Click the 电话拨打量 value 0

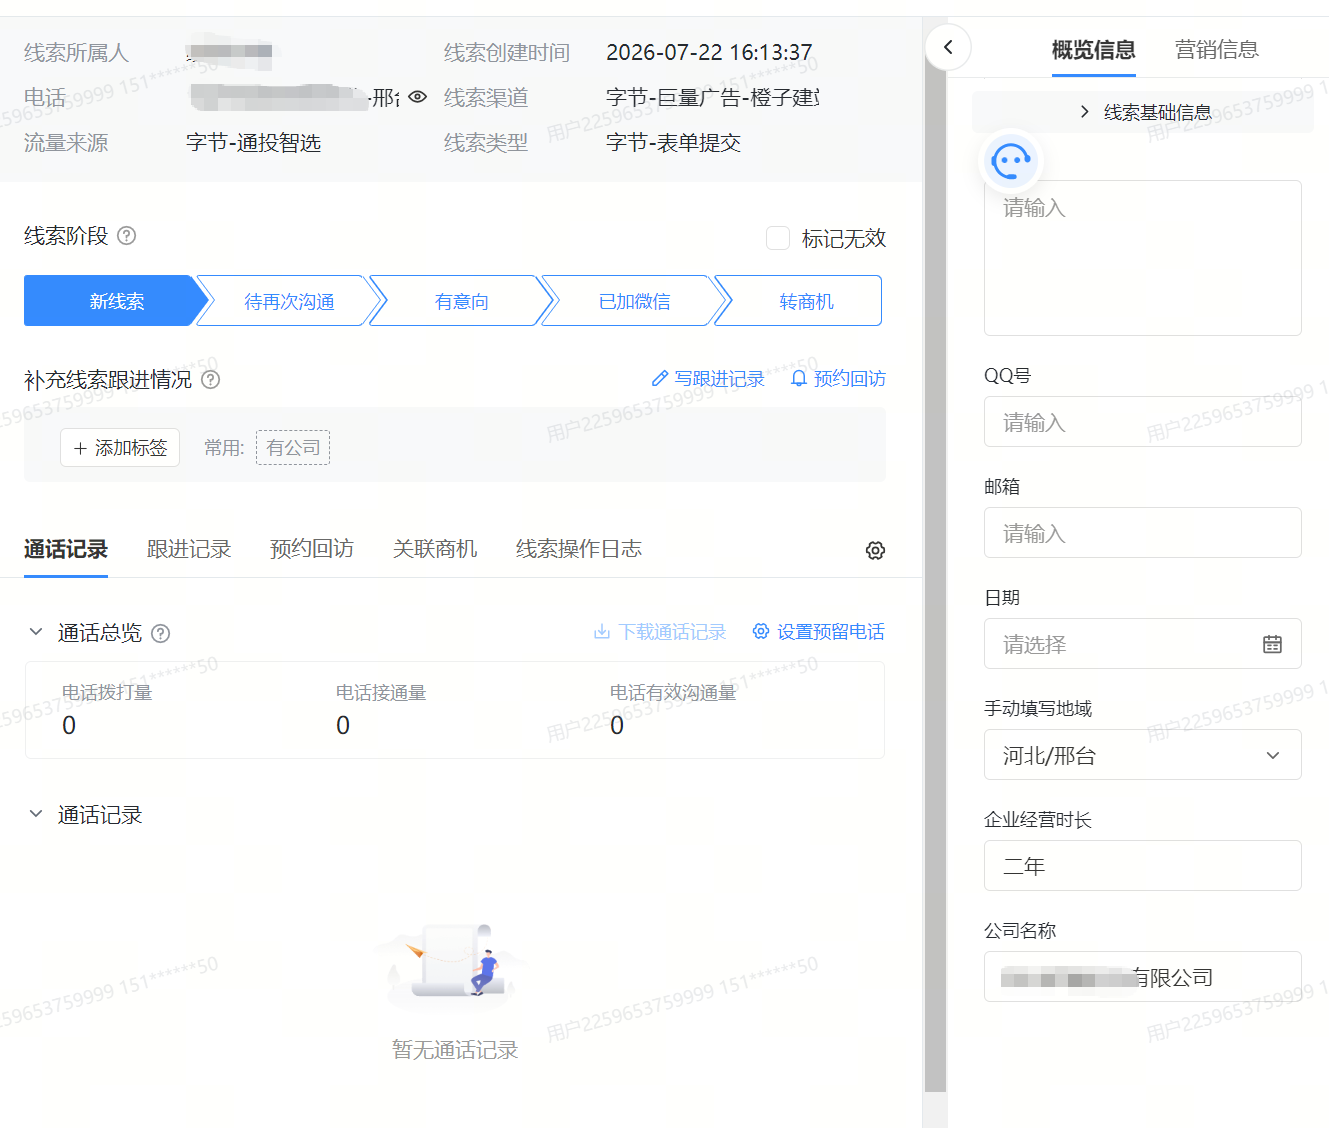point(69,725)
